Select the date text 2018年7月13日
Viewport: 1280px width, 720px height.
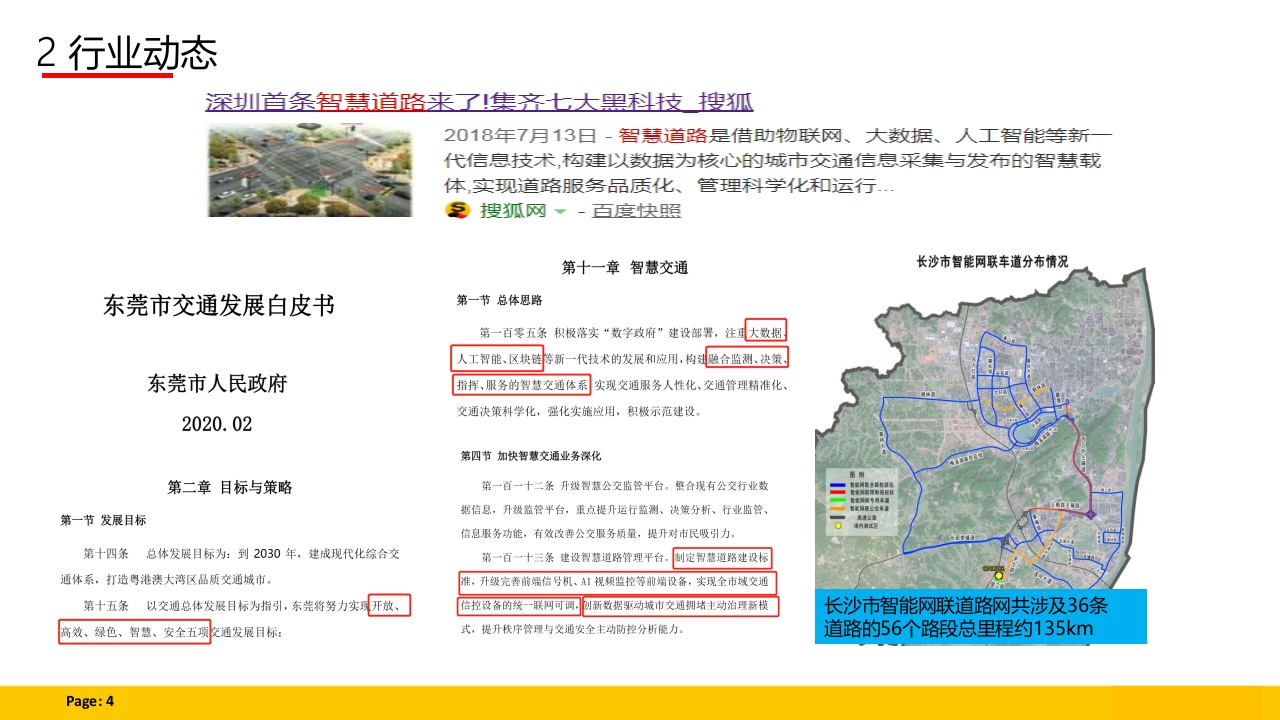[518, 136]
